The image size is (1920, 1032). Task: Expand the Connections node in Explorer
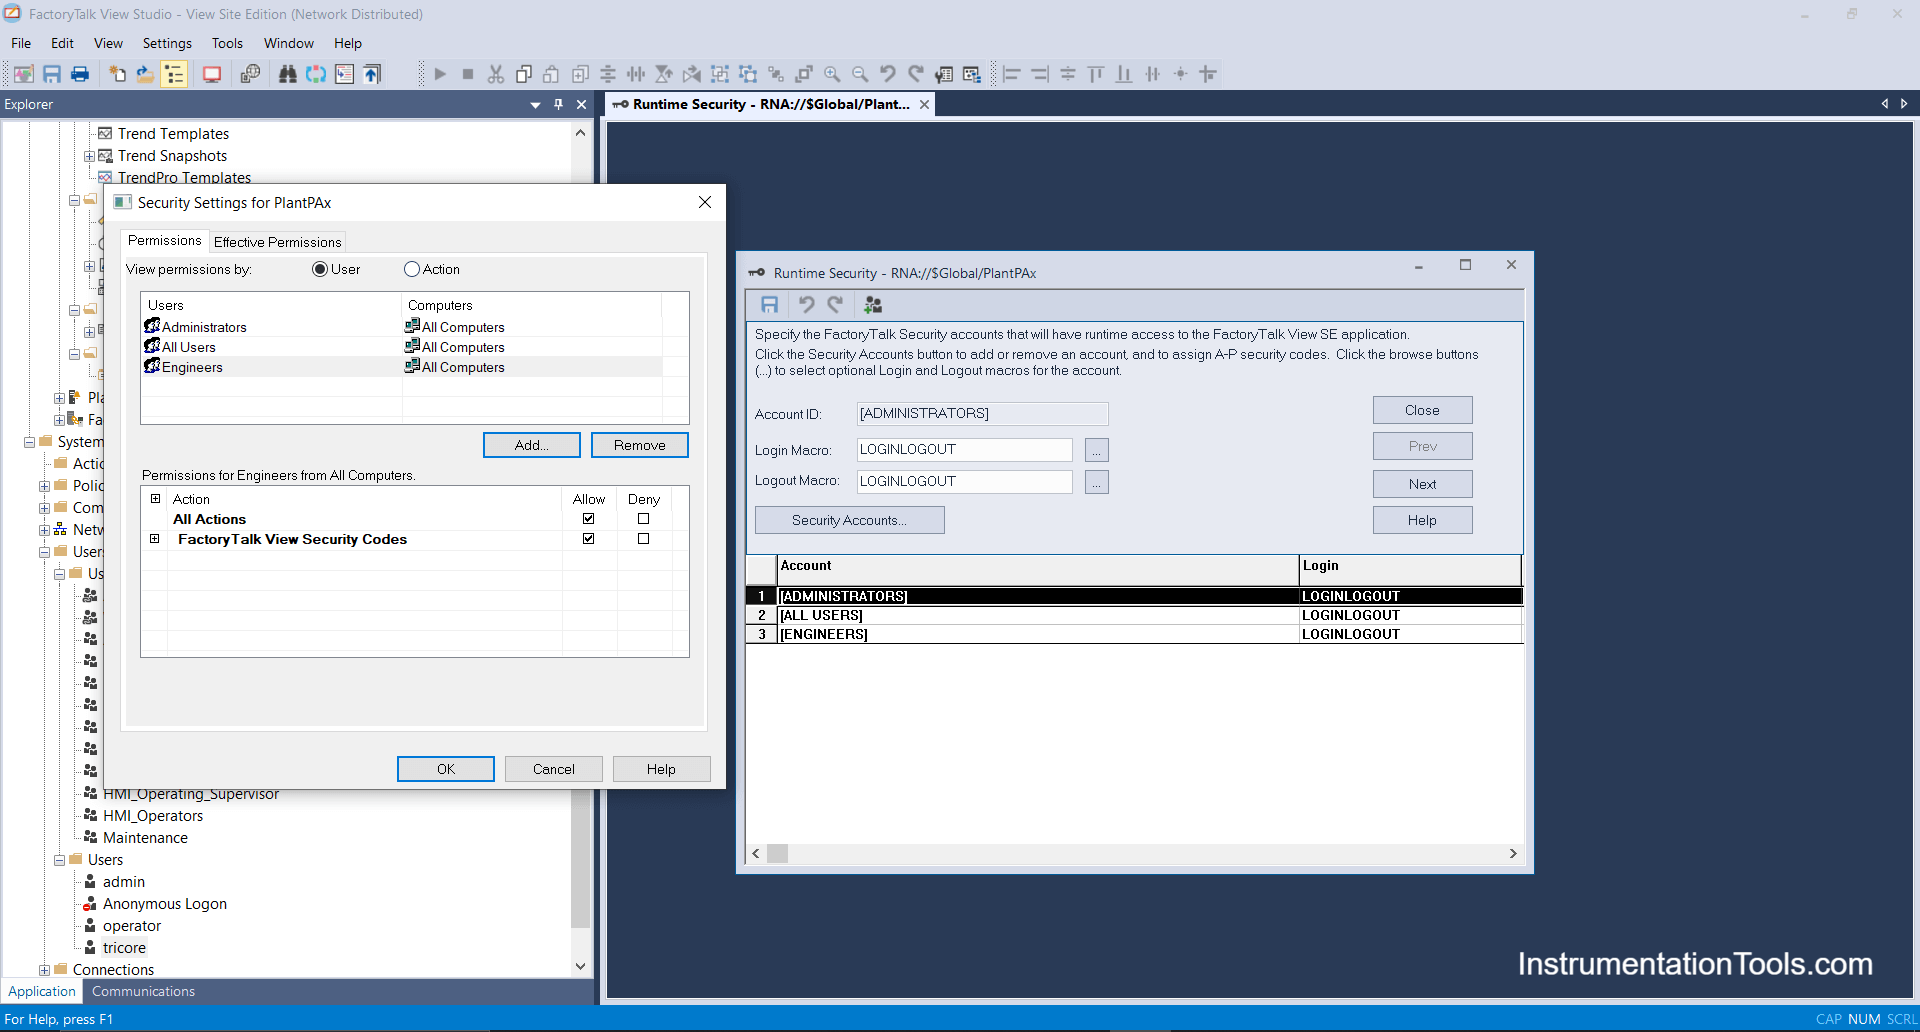click(x=44, y=970)
